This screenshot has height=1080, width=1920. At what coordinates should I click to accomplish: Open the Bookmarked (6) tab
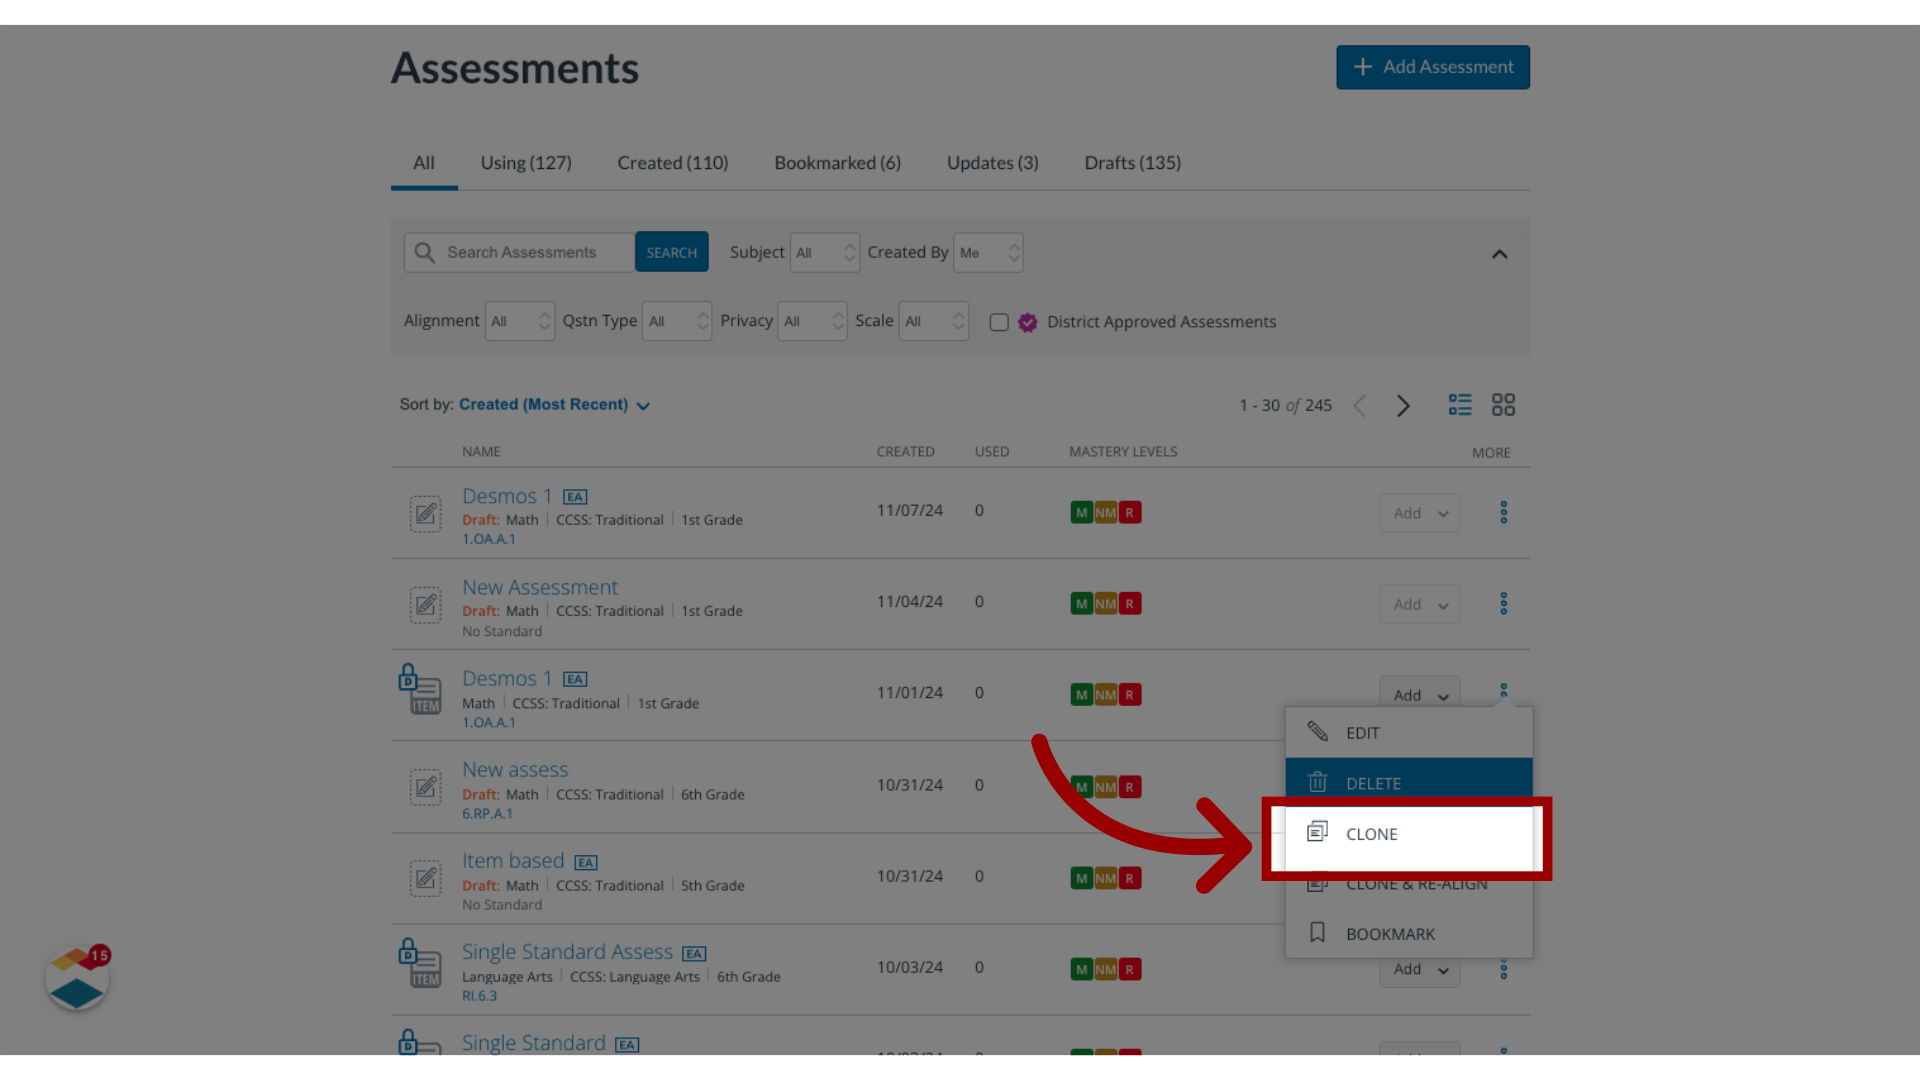pyautogui.click(x=837, y=163)
